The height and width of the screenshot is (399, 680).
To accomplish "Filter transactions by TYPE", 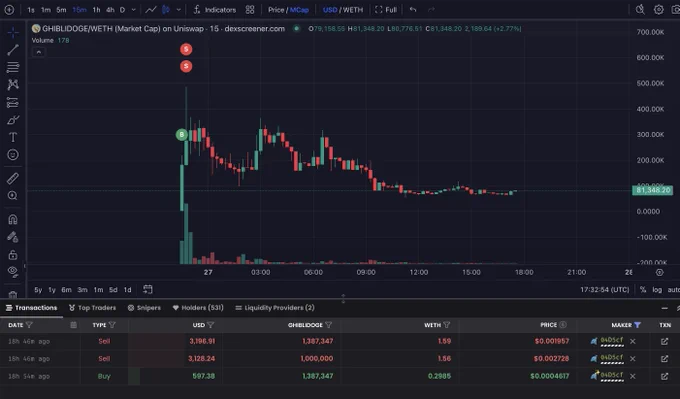I will (x=112, y=325).
